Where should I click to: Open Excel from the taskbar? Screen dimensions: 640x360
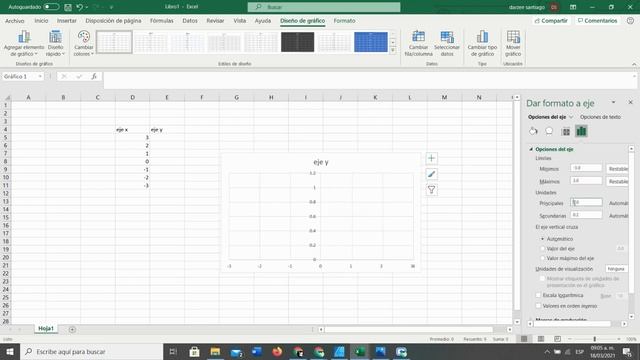(360, 351)
